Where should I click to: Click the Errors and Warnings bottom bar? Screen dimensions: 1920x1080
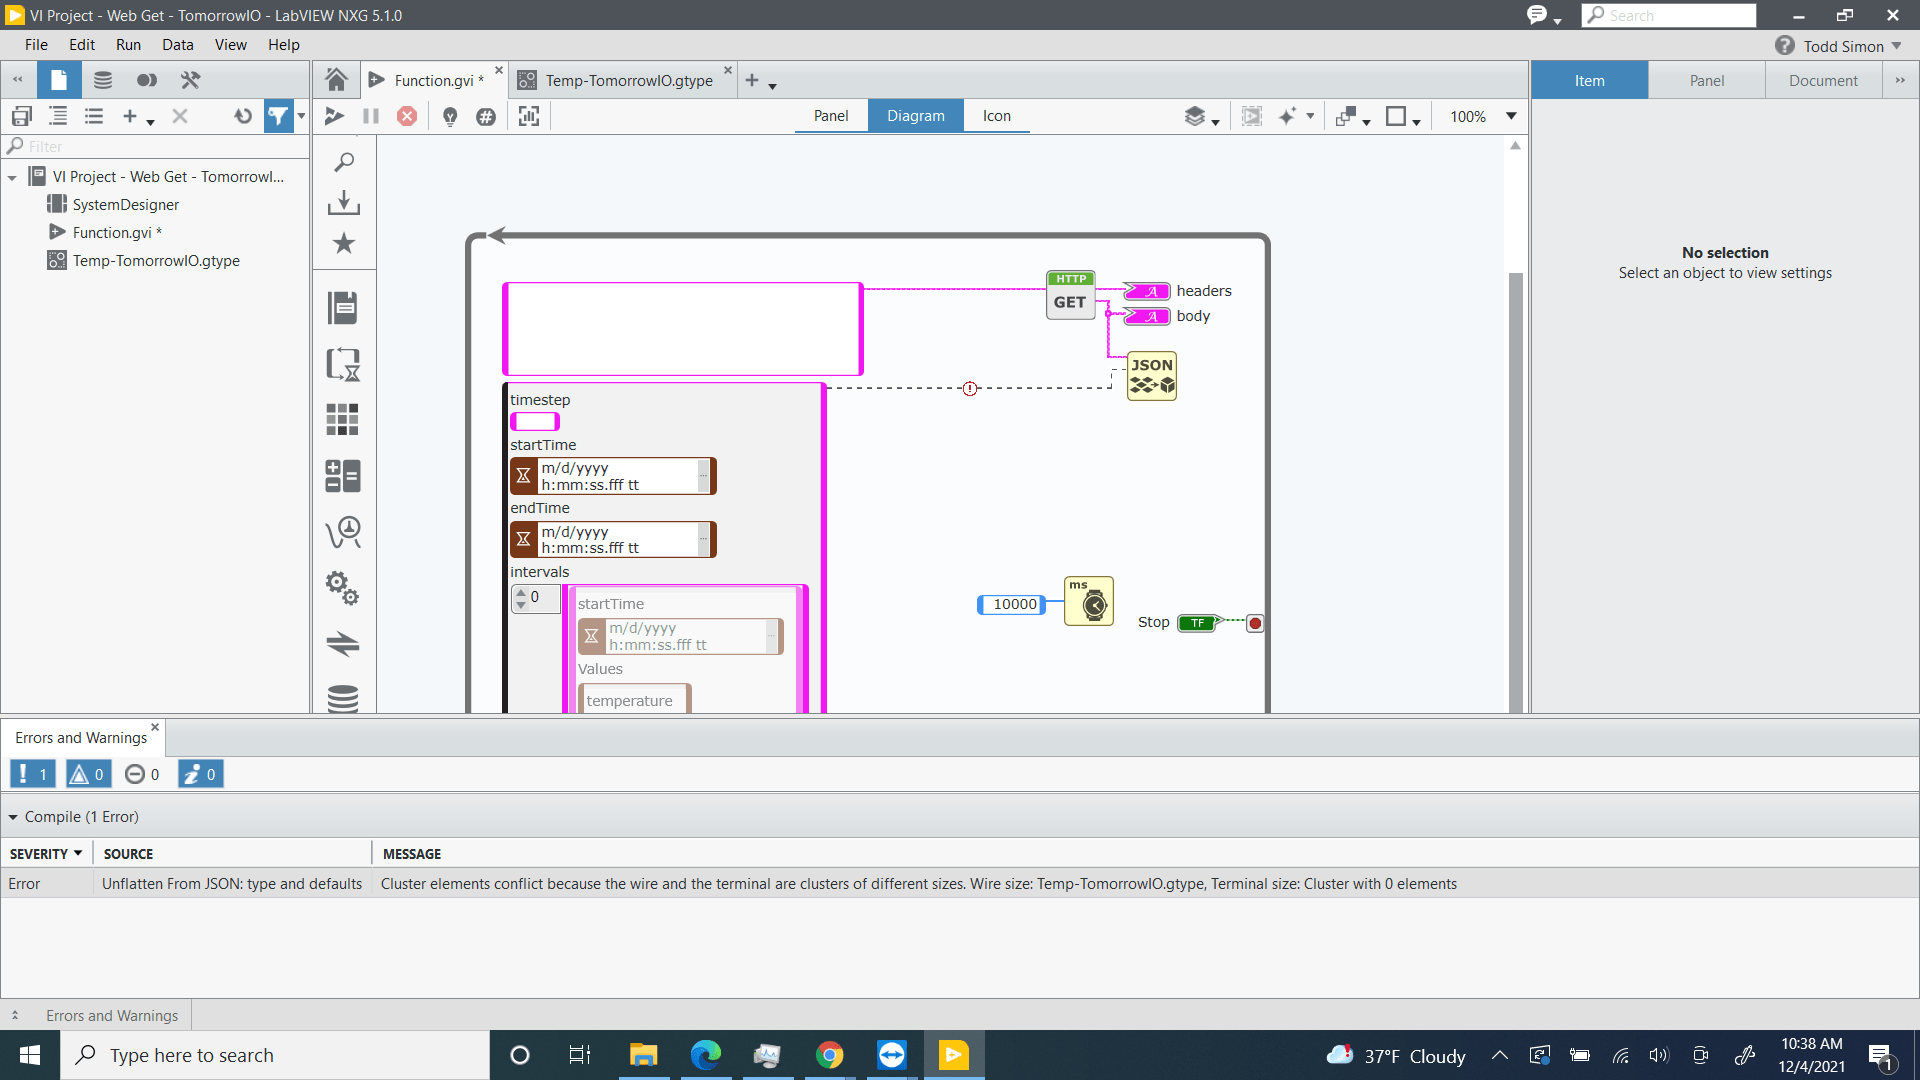(x=112, y=1015)
